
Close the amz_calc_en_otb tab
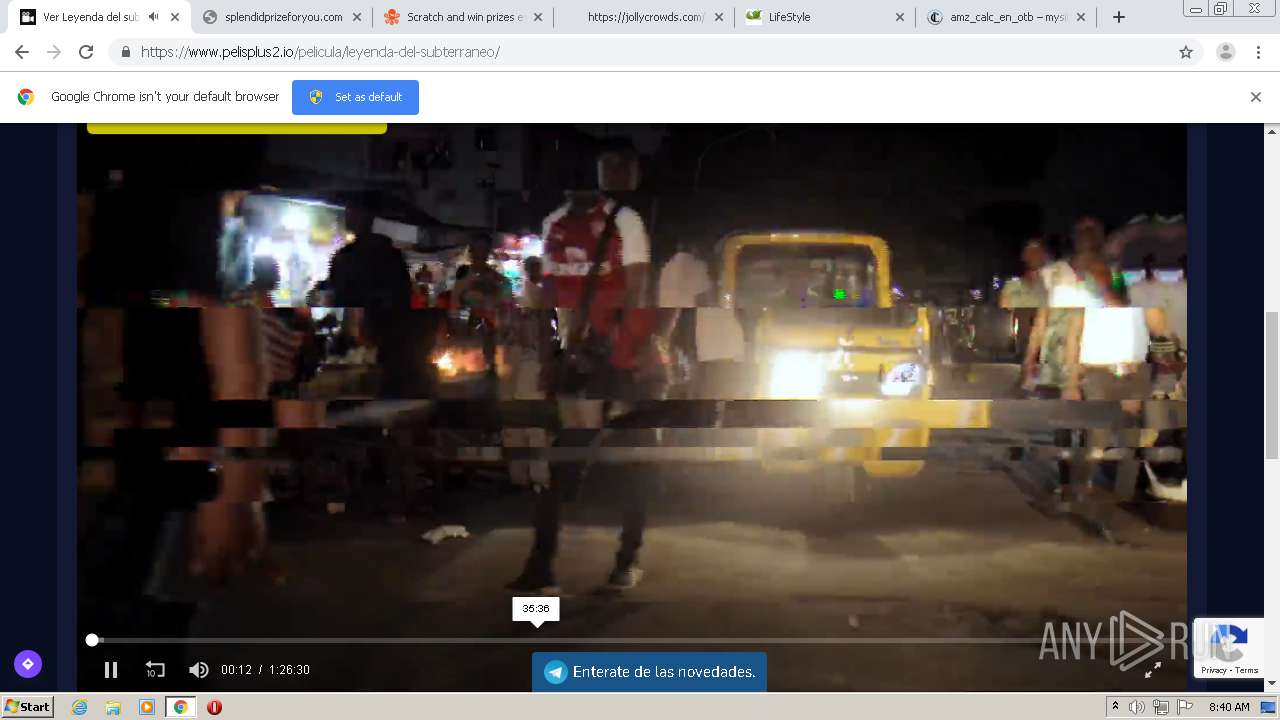1081,17
